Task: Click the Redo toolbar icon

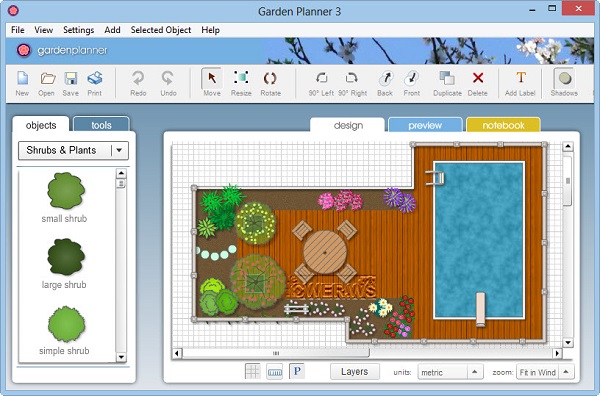Action: pyautogui.click(x=138, y=83)
